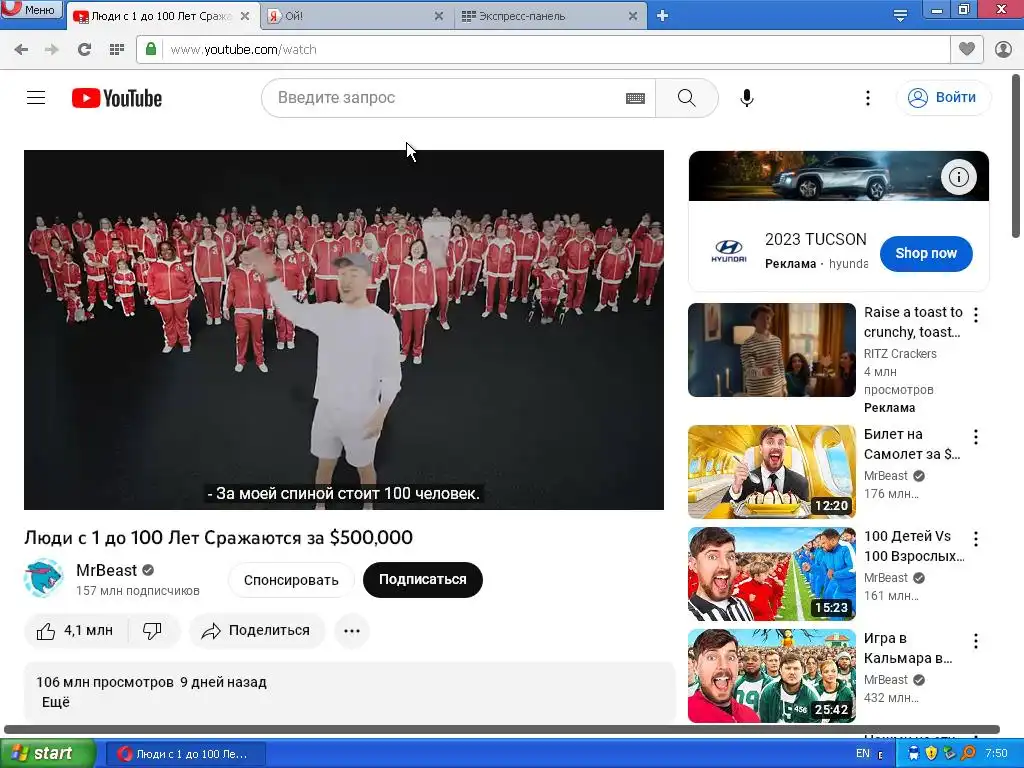Dislike the video with thumbs-down
This screenshot has width=1024, height=768.
click(153, 631)
